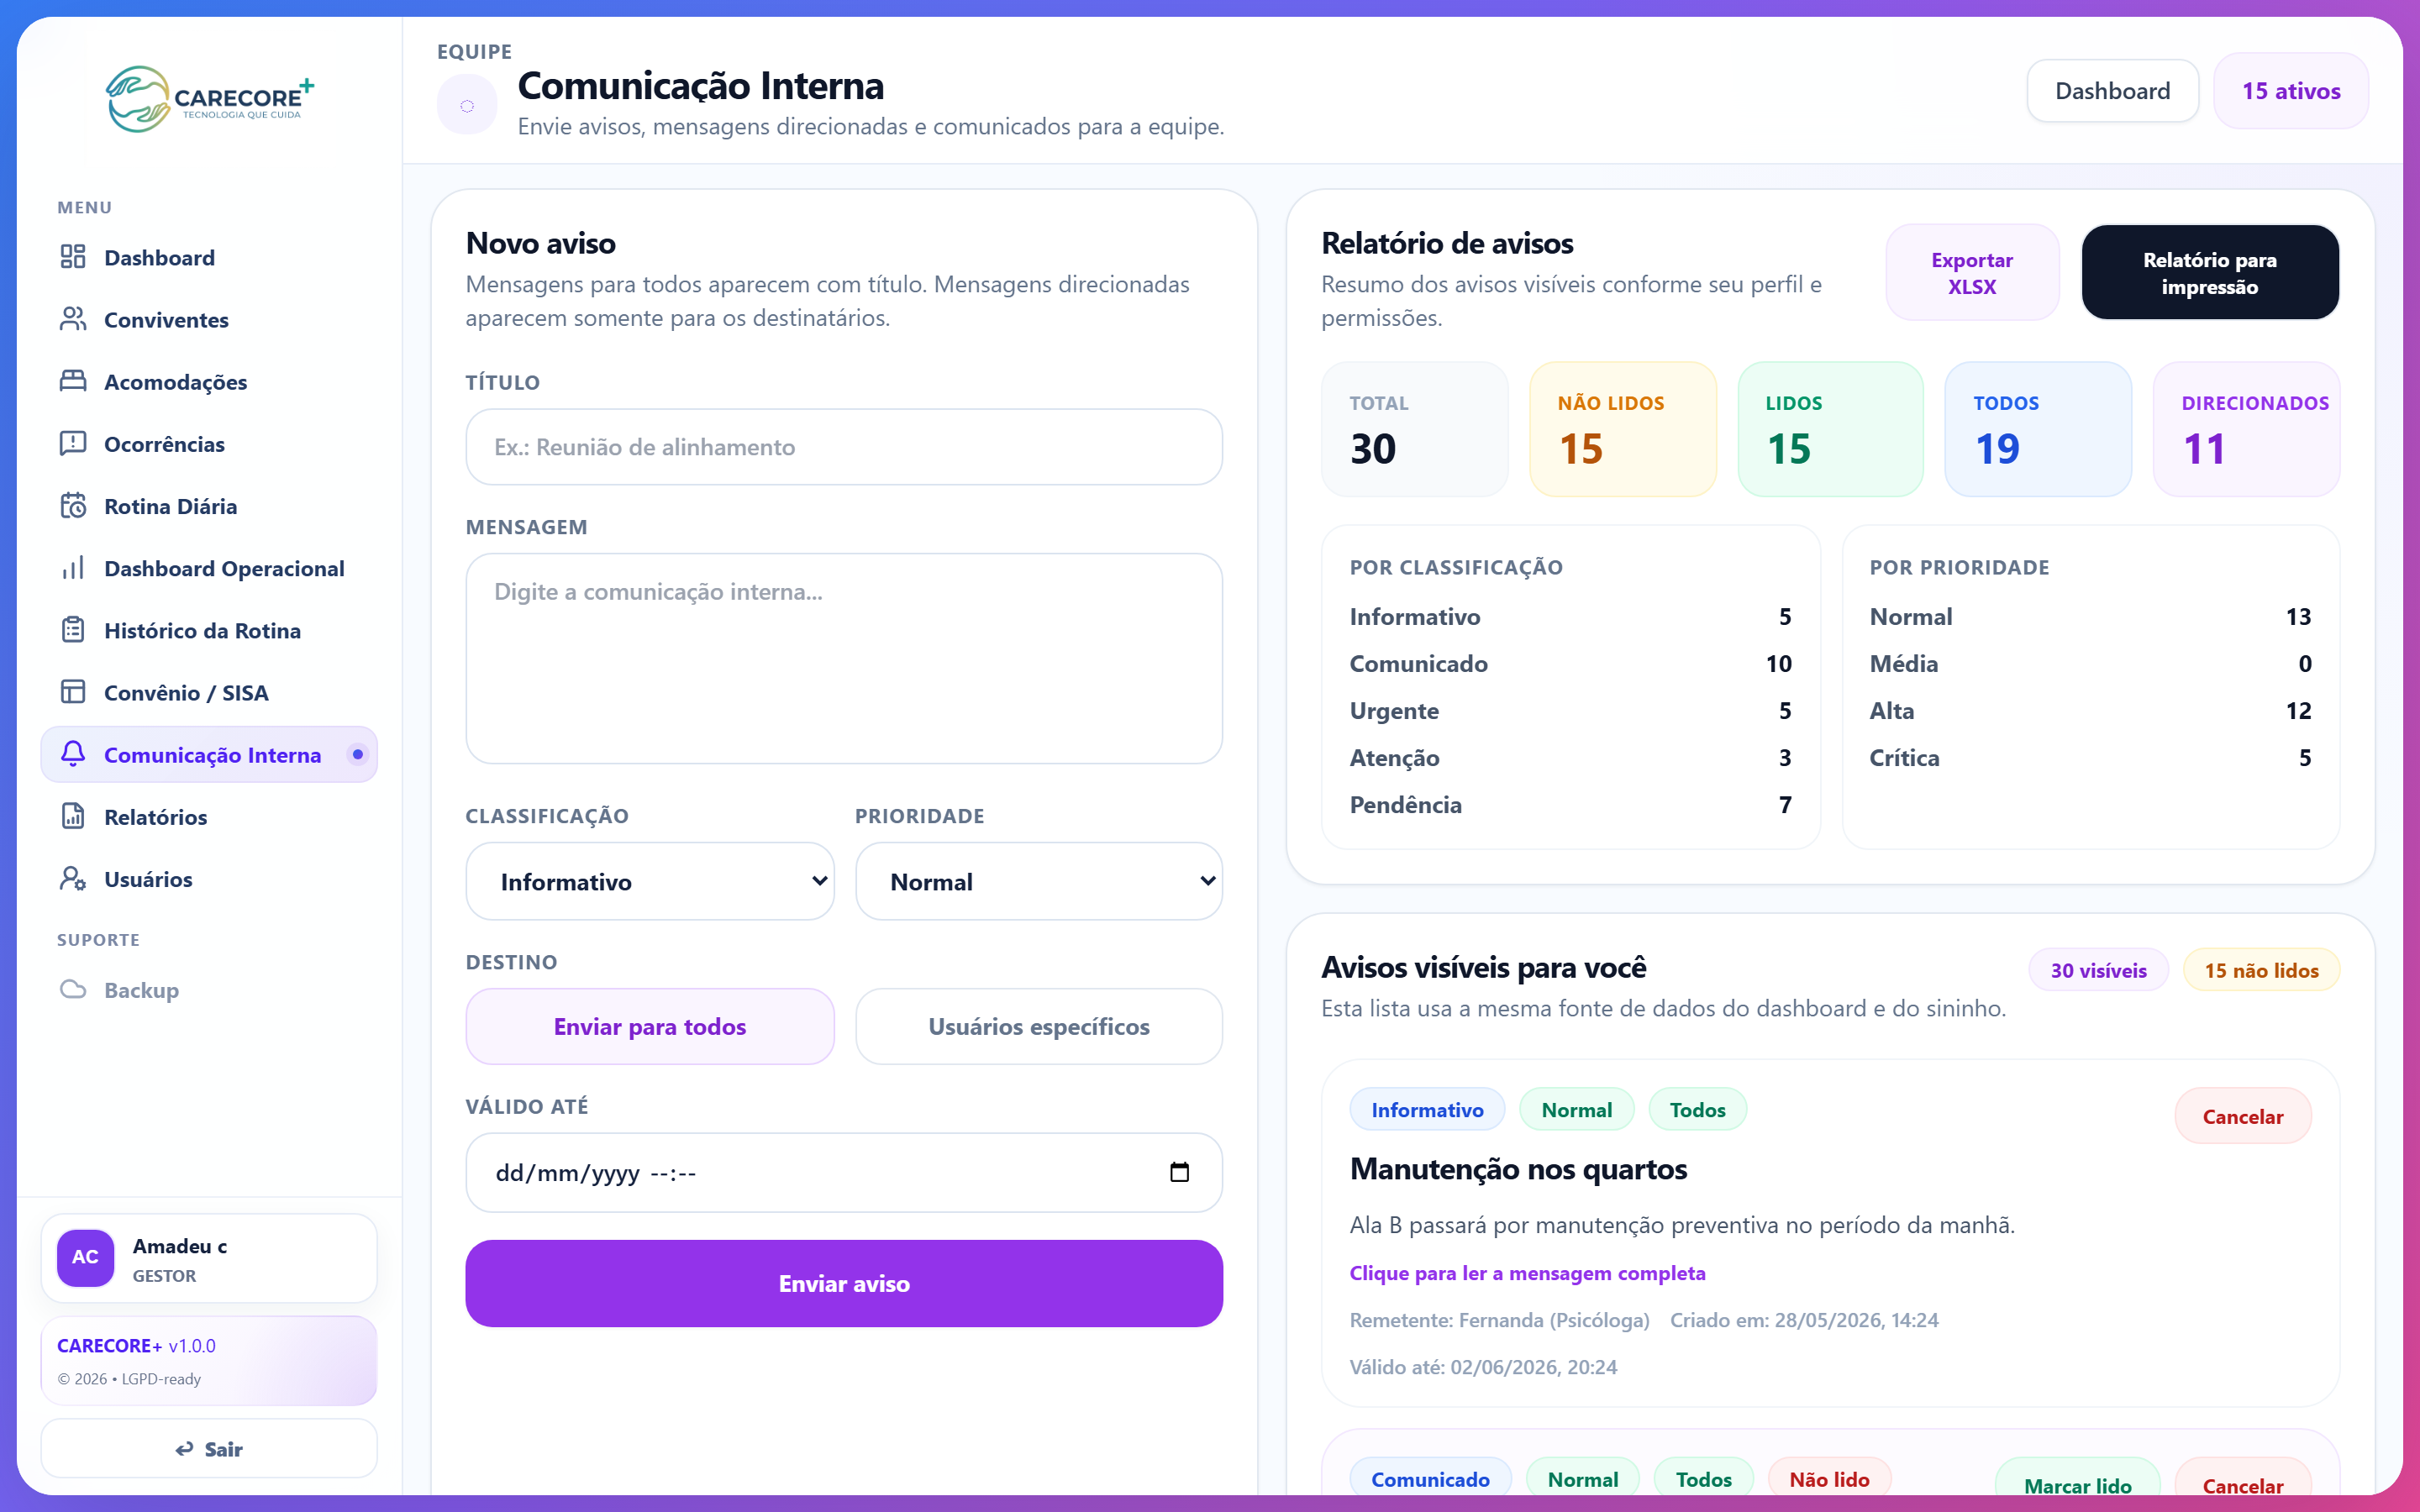Click the Todos 19 stat card

2038,429
